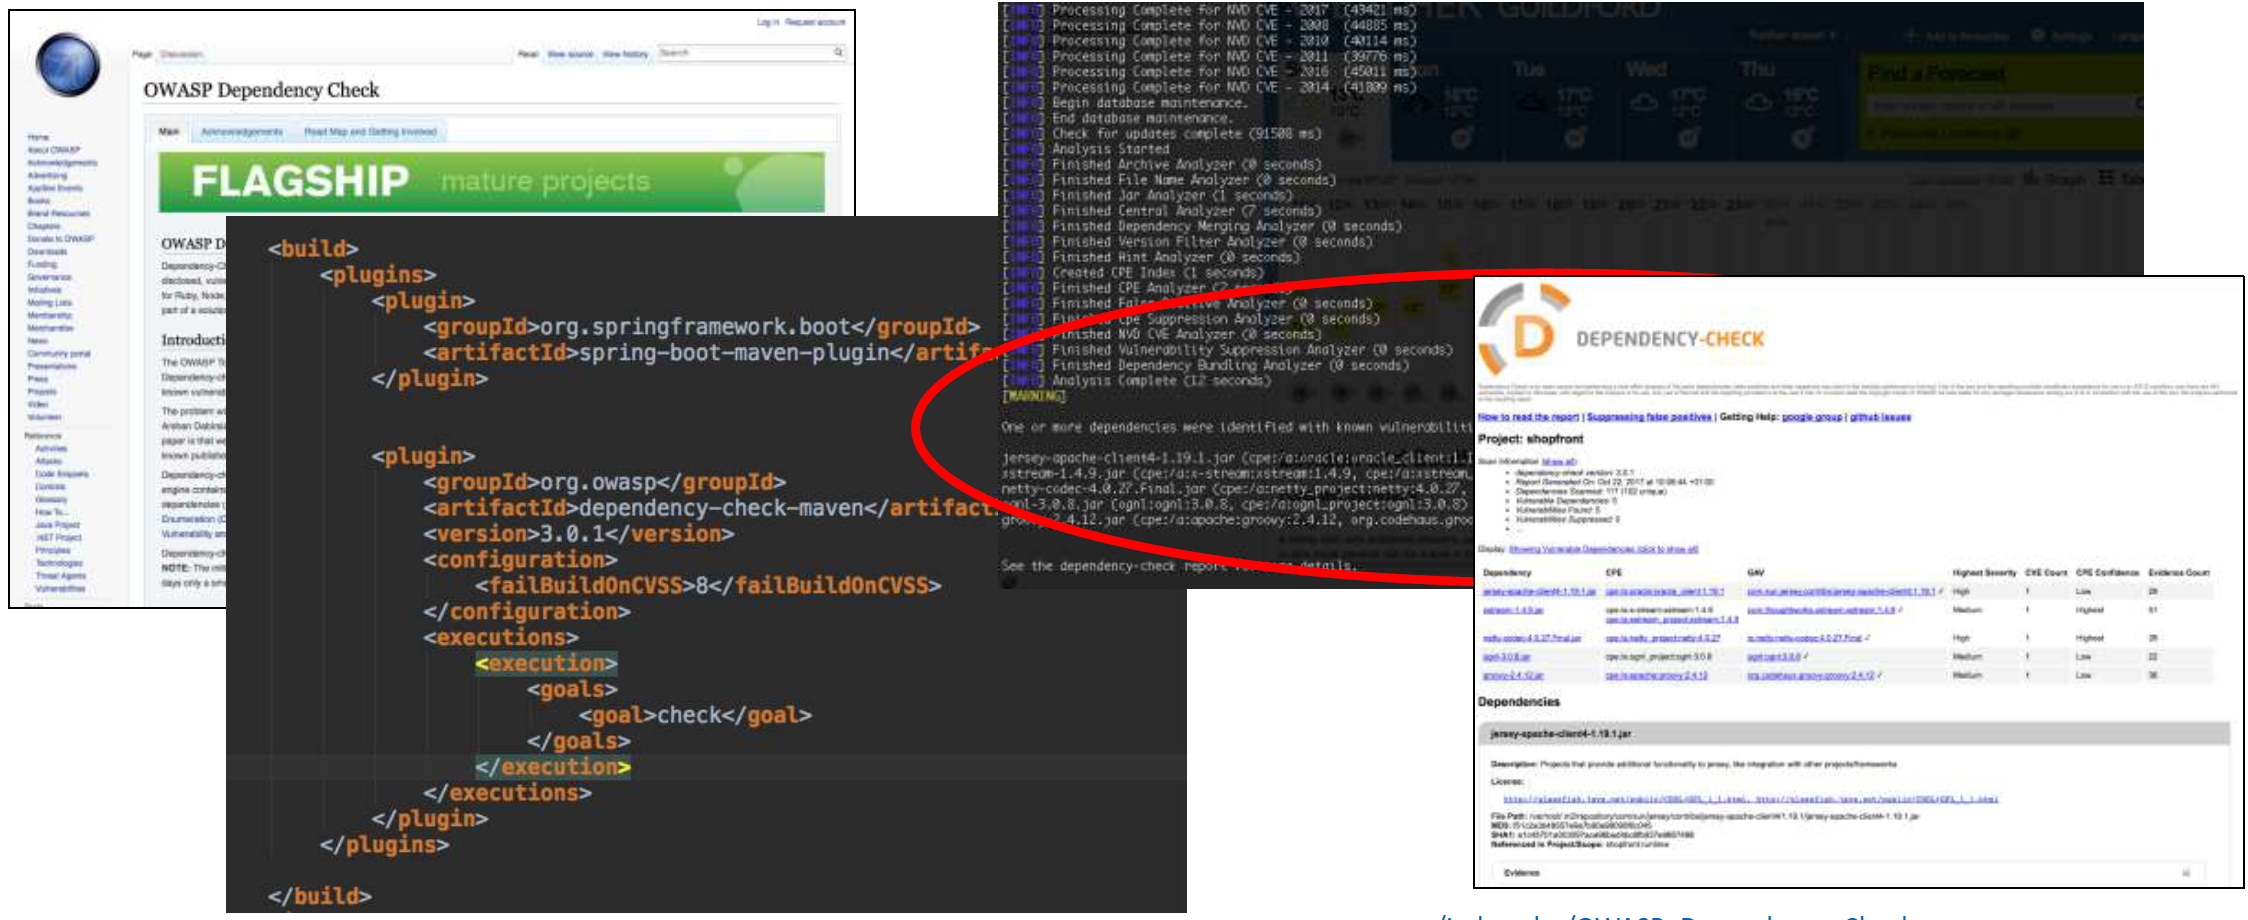The image size is (2248, 920).
Task: Click the Evidence Count column header
Action: point(2179,573)
